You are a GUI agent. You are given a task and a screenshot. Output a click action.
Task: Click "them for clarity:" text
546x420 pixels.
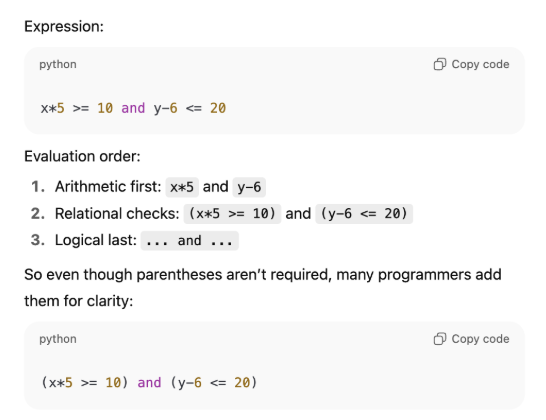coord(79,301)
